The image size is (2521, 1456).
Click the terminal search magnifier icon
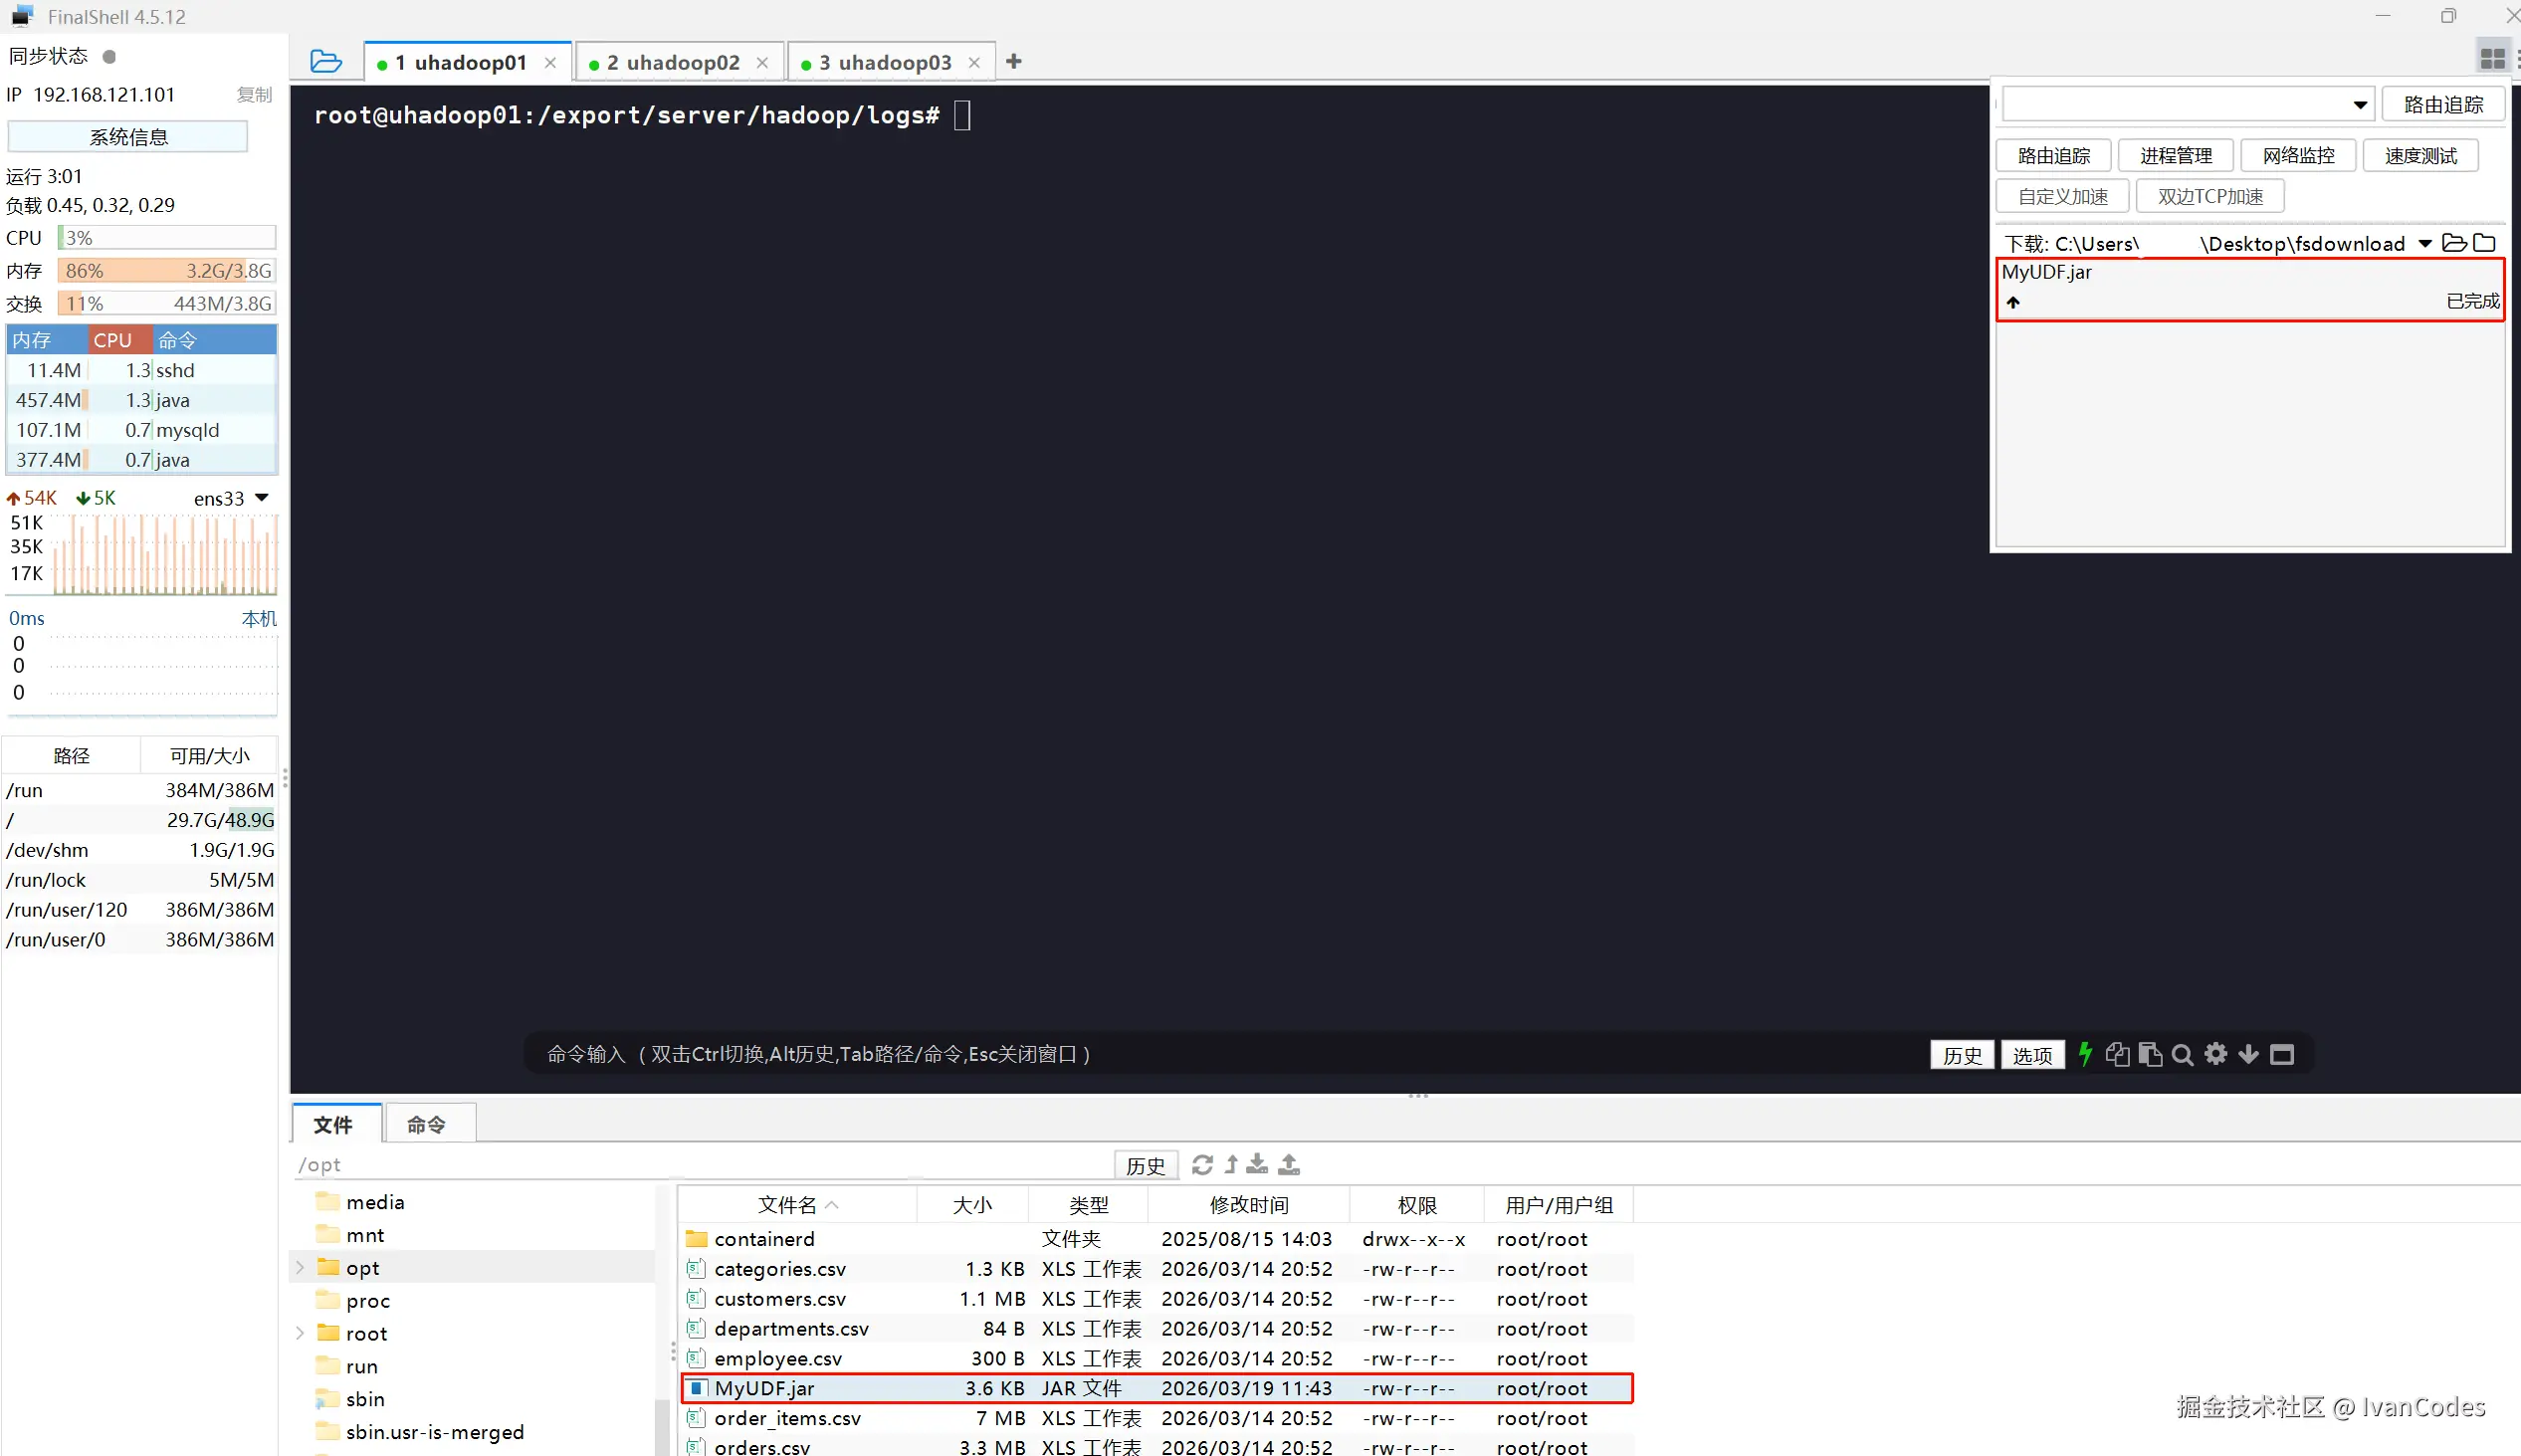(2183, 1055)
